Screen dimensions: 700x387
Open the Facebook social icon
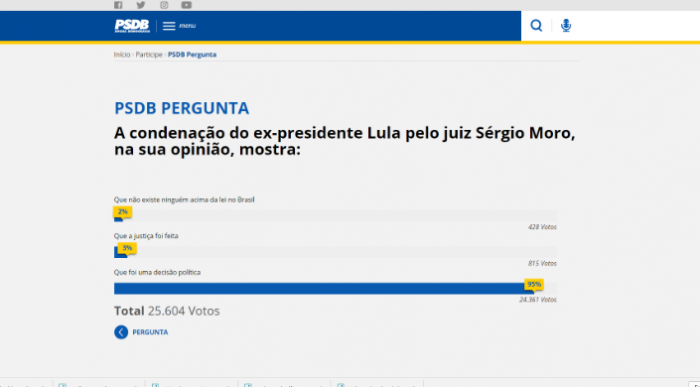[x=118, y=5]
